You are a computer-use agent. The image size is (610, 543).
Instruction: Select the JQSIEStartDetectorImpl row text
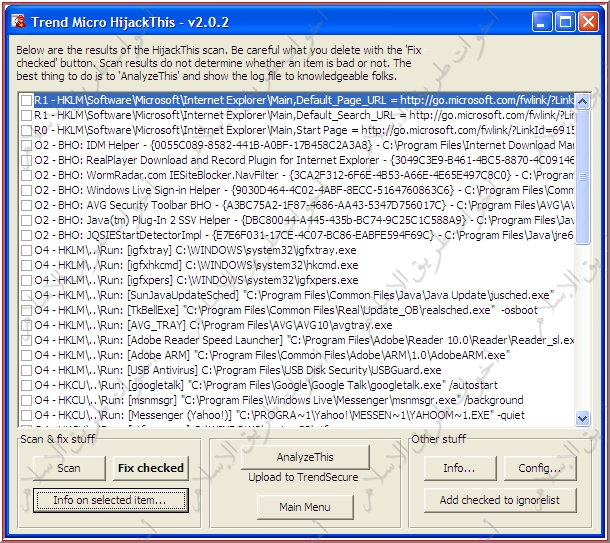(x=303, y=235)
